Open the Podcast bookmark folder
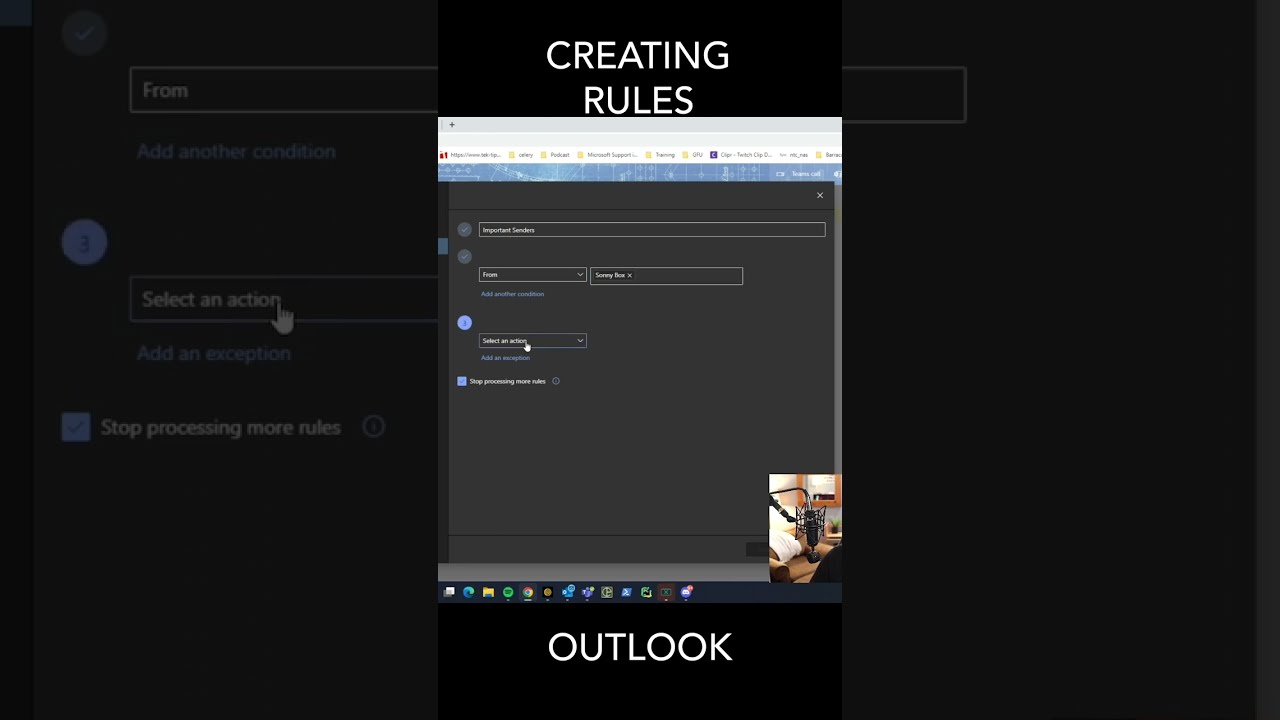Screen dimensions: 1280x720 pos(555,155)
